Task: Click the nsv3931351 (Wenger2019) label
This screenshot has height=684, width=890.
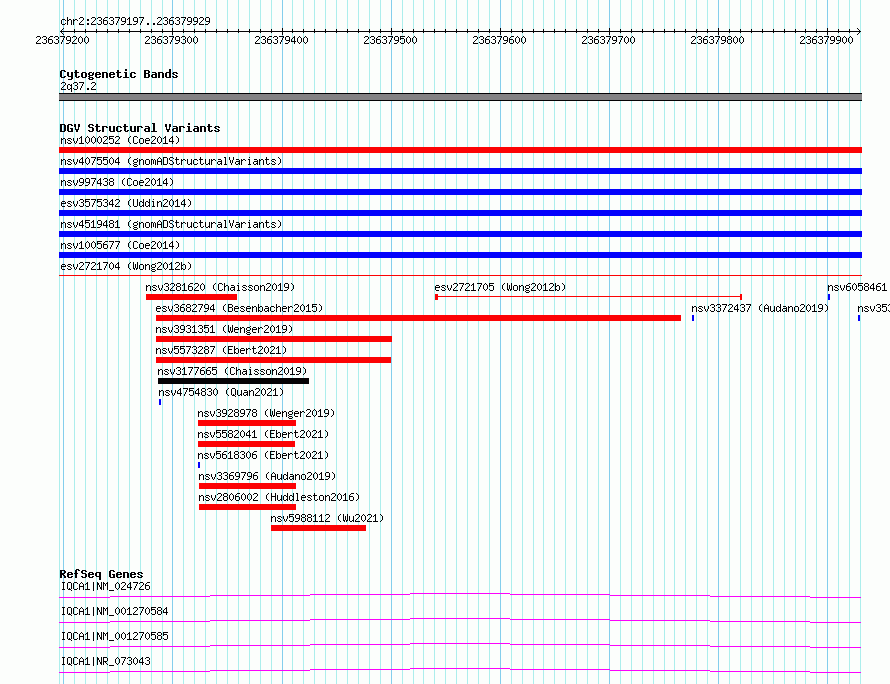Action: coord(224,329)
